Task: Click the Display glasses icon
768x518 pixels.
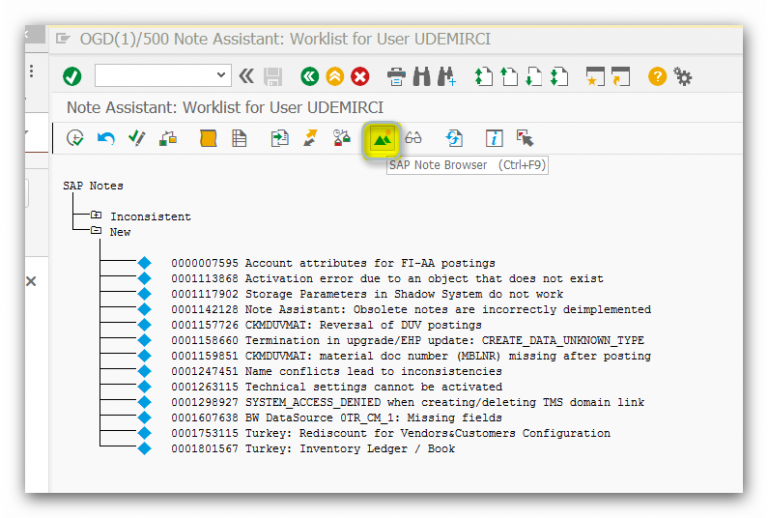Action: point(413,139)
